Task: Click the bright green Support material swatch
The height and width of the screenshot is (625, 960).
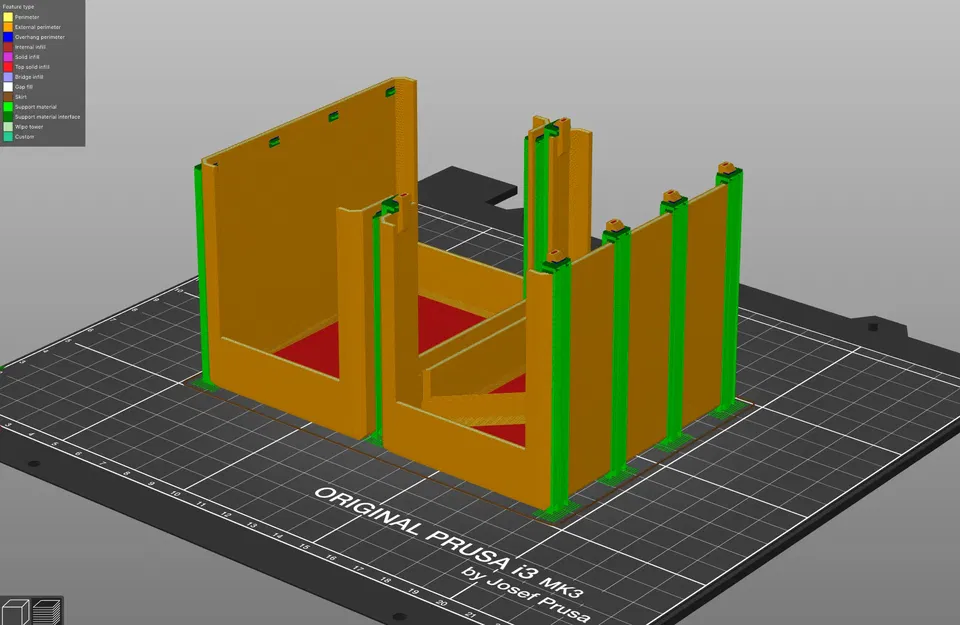Action: [8, 107]
